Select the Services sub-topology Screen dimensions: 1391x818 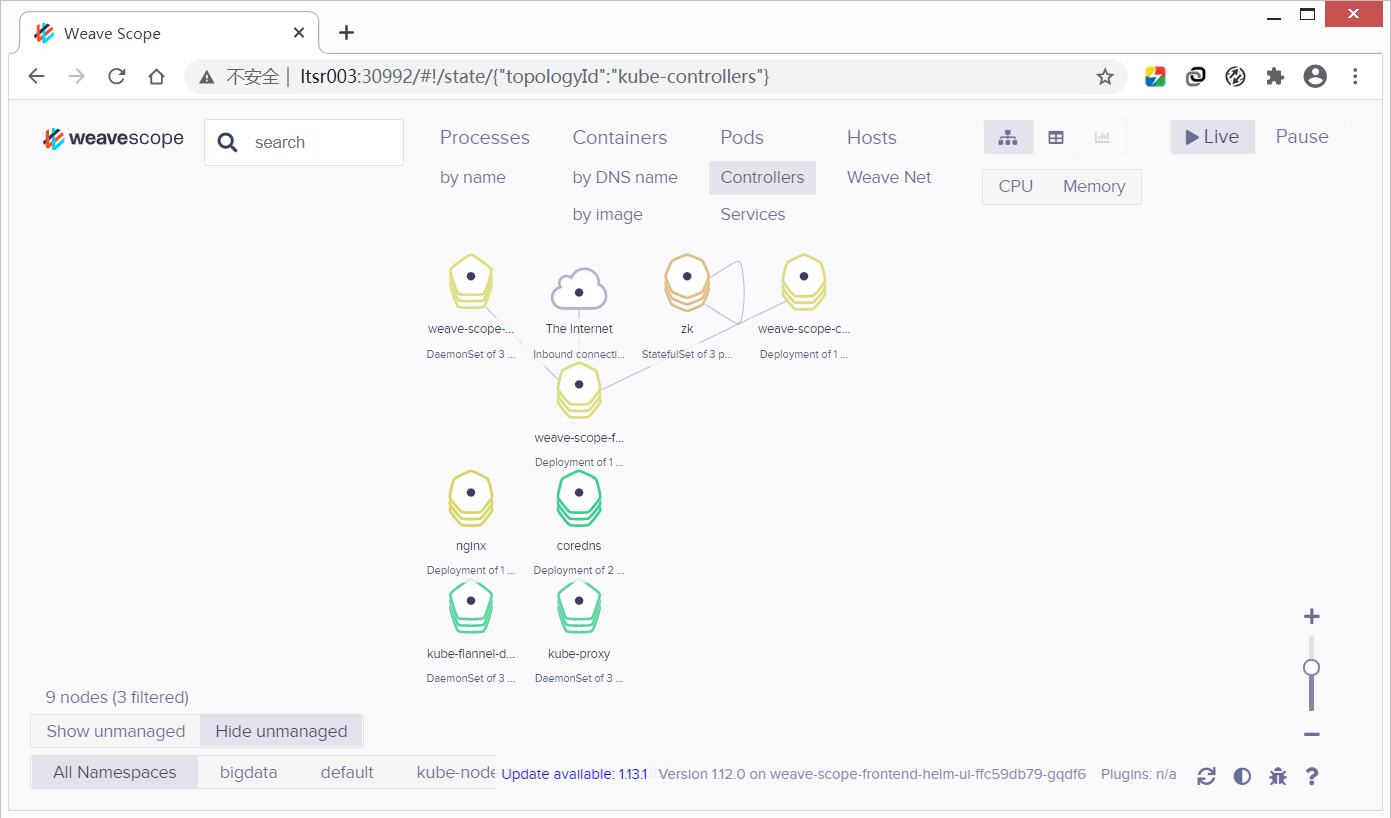coord(753,215)
